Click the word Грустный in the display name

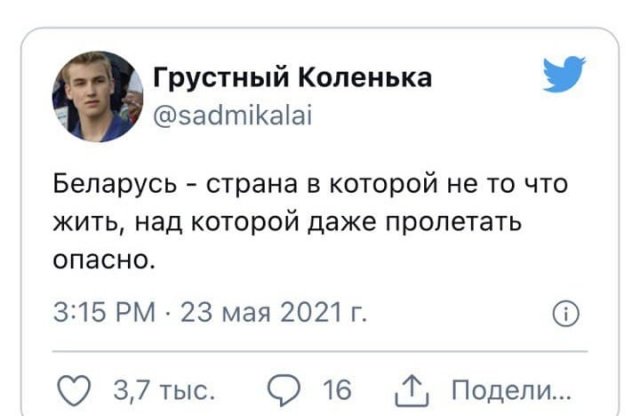click(213, 77)
